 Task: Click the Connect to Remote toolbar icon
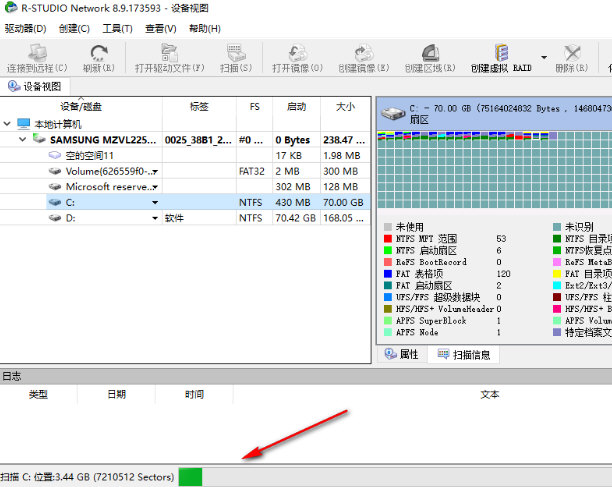[x=37, y=52]
